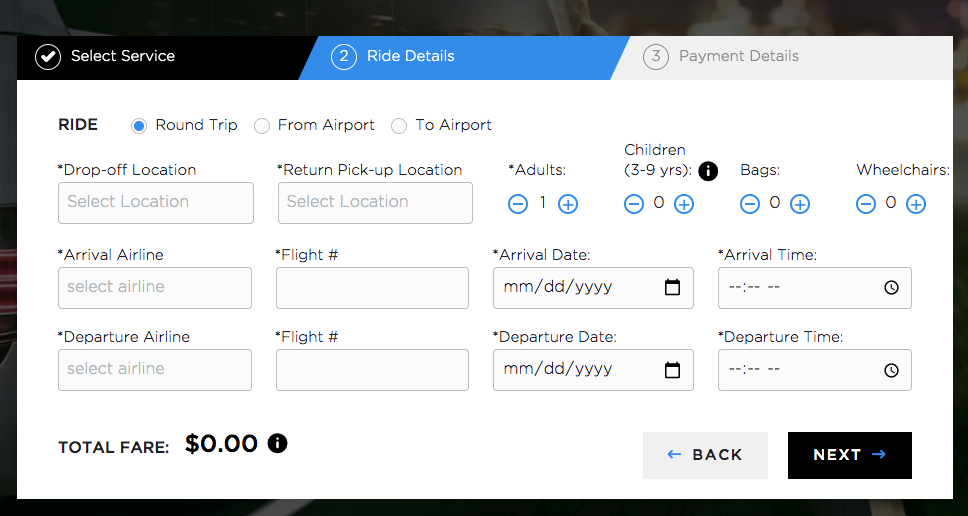Screen dimensions: 968x516
Task: Open the Arrival Date calendar picker
Action: point(672,288)
